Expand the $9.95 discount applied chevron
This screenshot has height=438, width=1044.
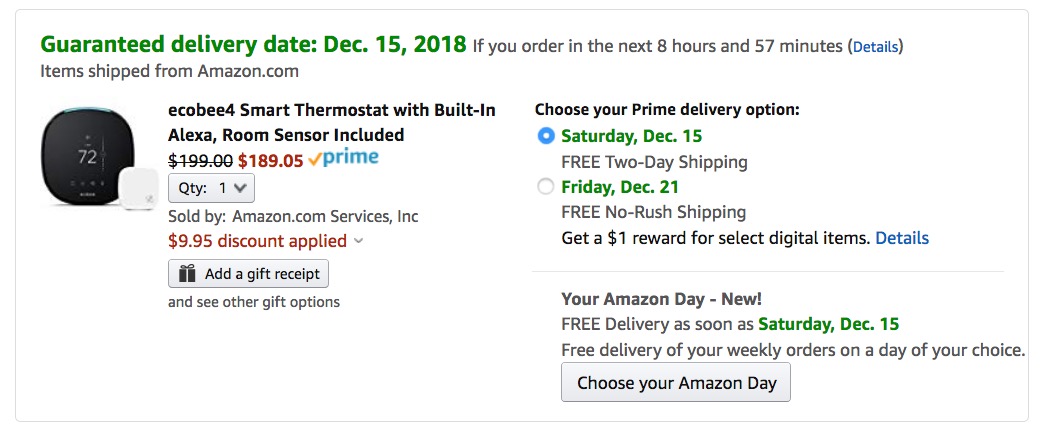click(358, 241)
